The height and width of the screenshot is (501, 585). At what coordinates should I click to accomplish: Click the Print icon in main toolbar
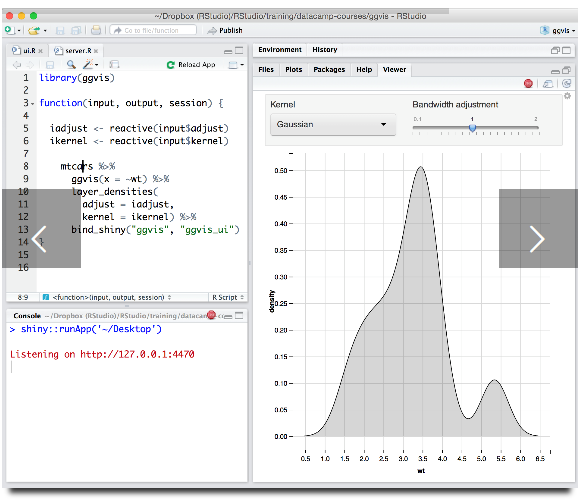click(x=96, y=30)
